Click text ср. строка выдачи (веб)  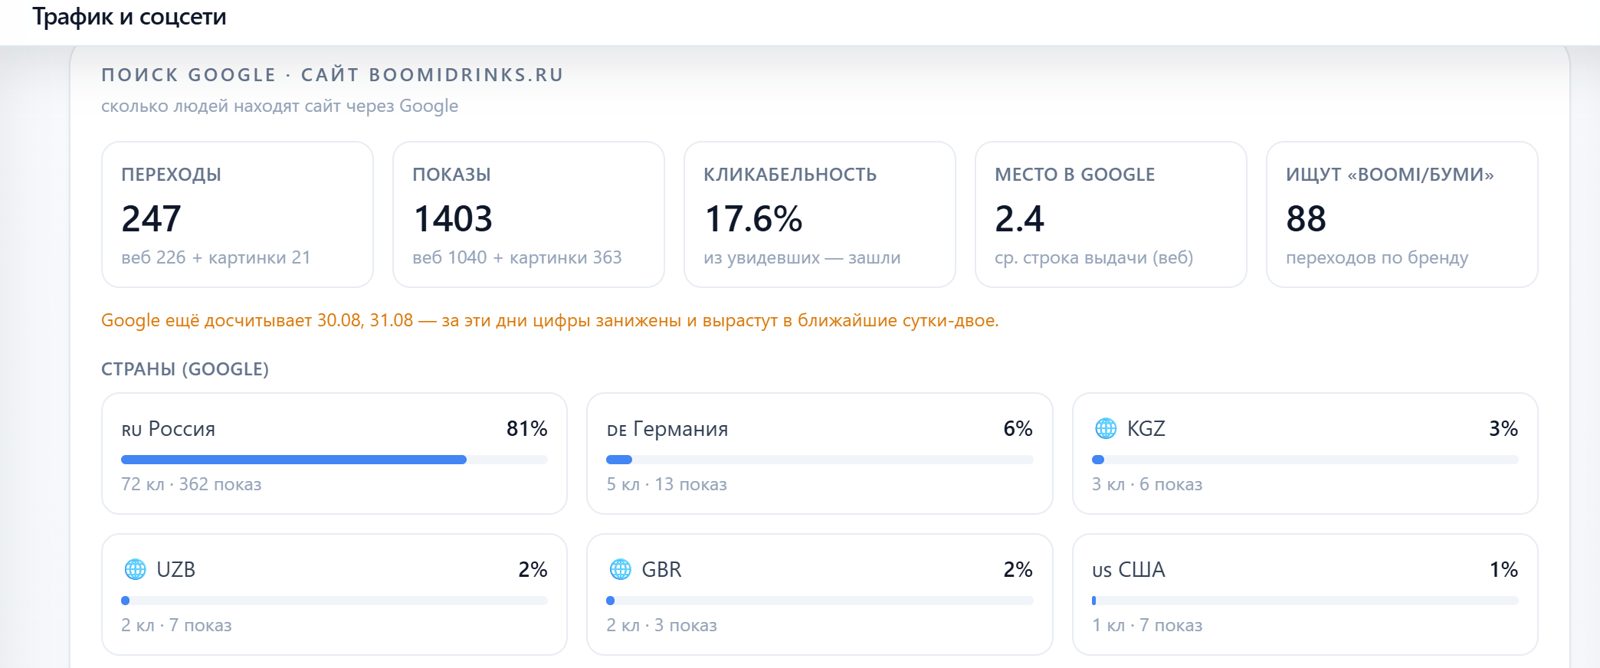1094,258
